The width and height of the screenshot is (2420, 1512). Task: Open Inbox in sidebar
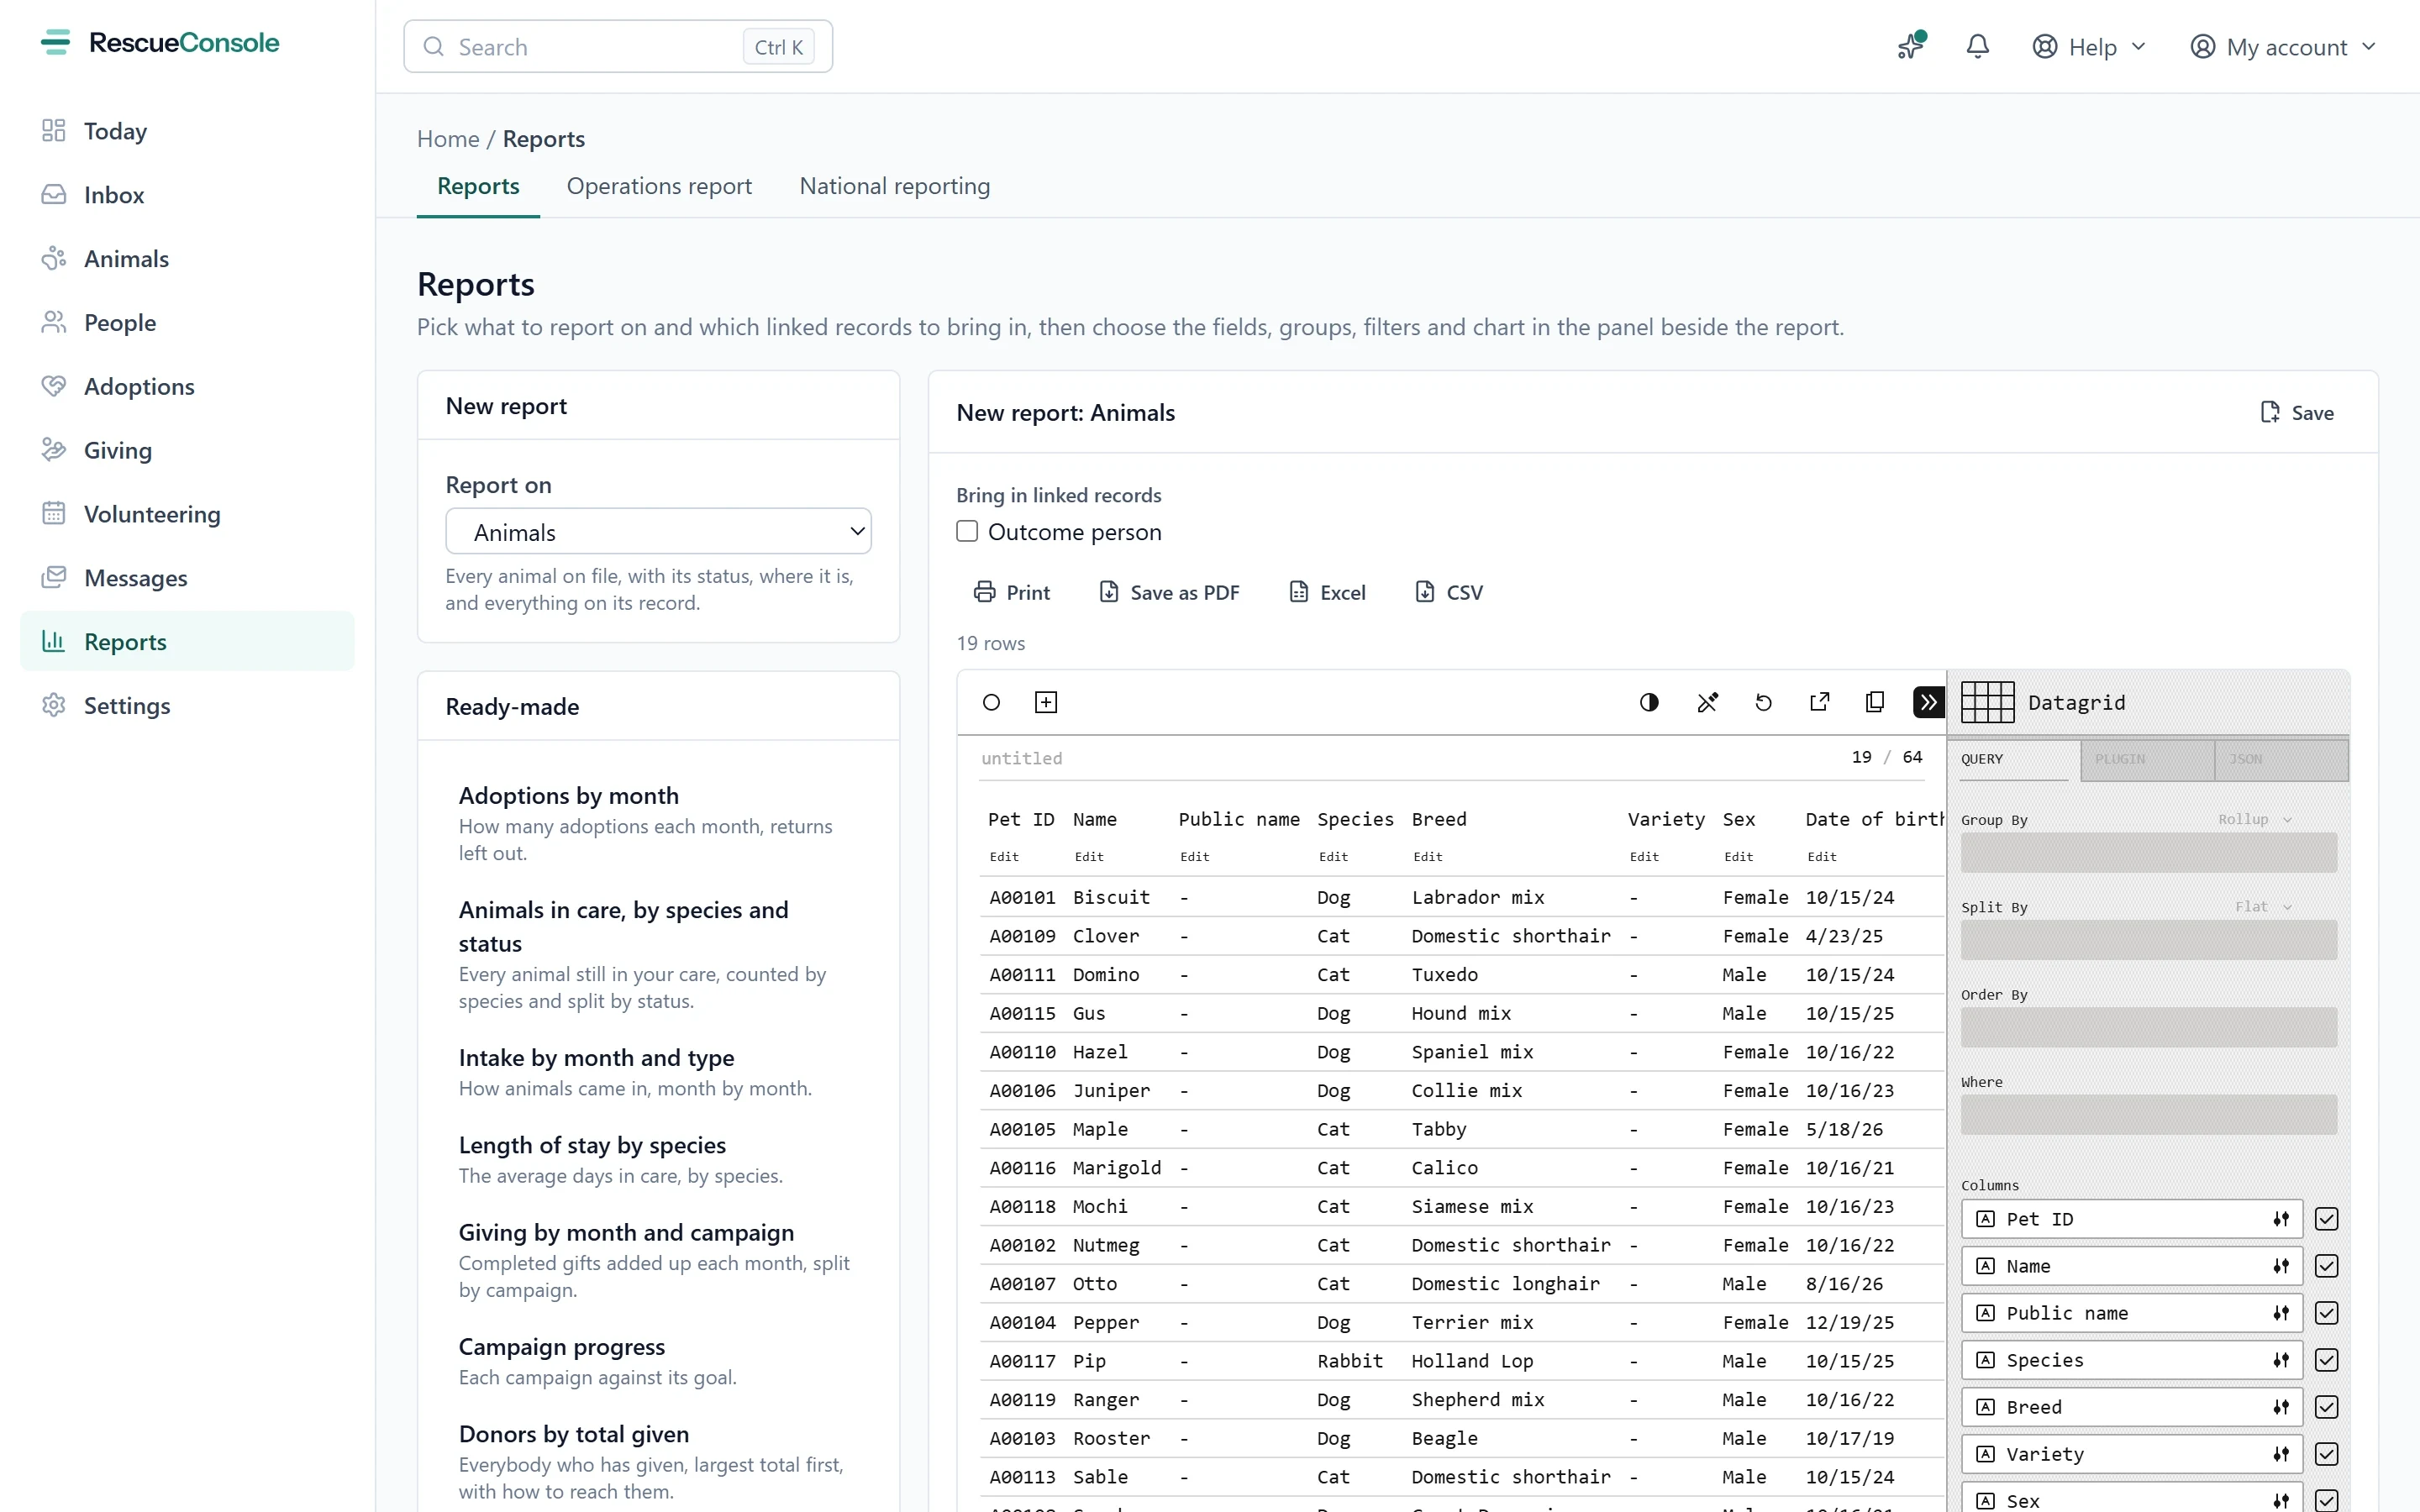click(x=187, y=195)
